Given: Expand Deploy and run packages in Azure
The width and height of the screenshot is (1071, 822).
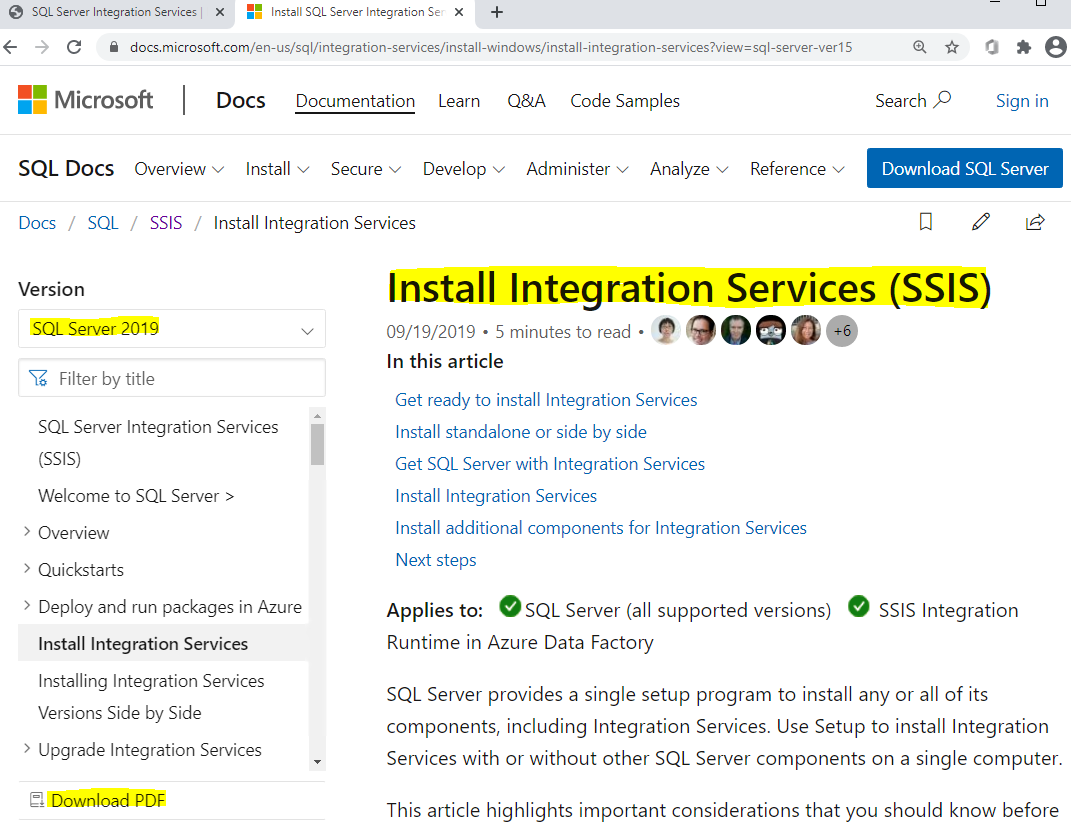Looking at the screenshot, I should click(x=27, y=605).
